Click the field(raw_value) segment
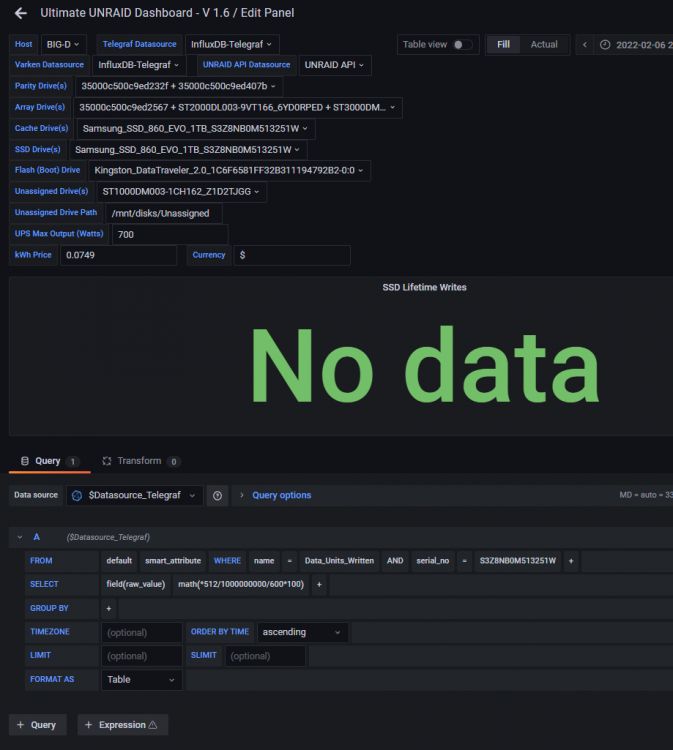The image size is (673, 750). pyautogui.click(x=135, y=585)
